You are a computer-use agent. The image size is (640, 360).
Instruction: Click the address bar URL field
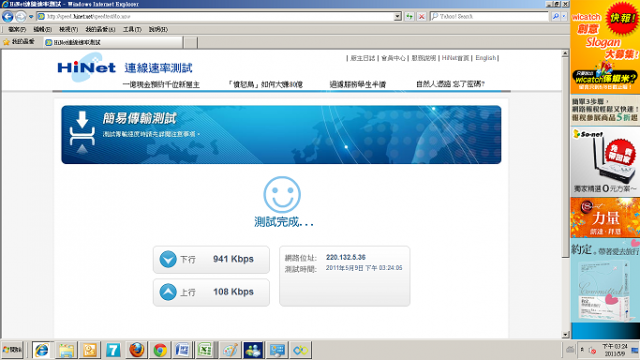[215, 16]
